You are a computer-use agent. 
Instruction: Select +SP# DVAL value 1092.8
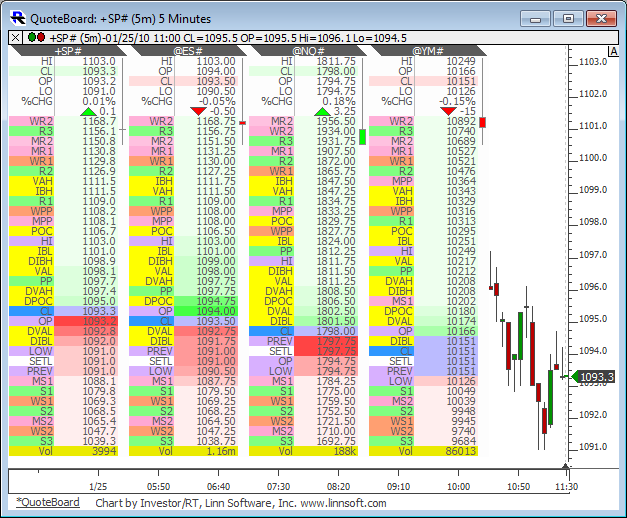click(x=86, y=331)
